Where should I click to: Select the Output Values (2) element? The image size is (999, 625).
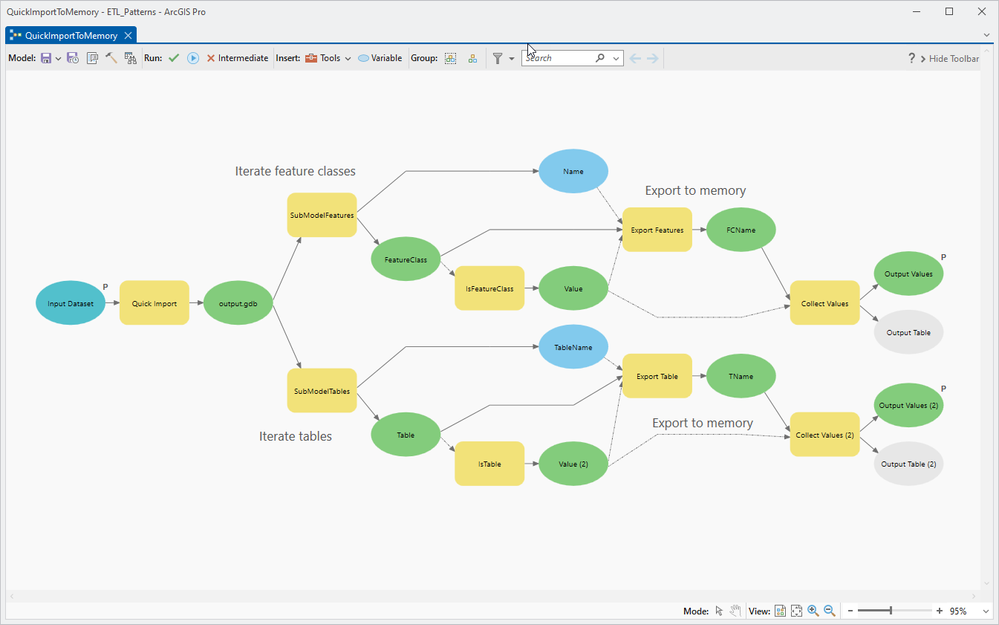coord(909,405)
